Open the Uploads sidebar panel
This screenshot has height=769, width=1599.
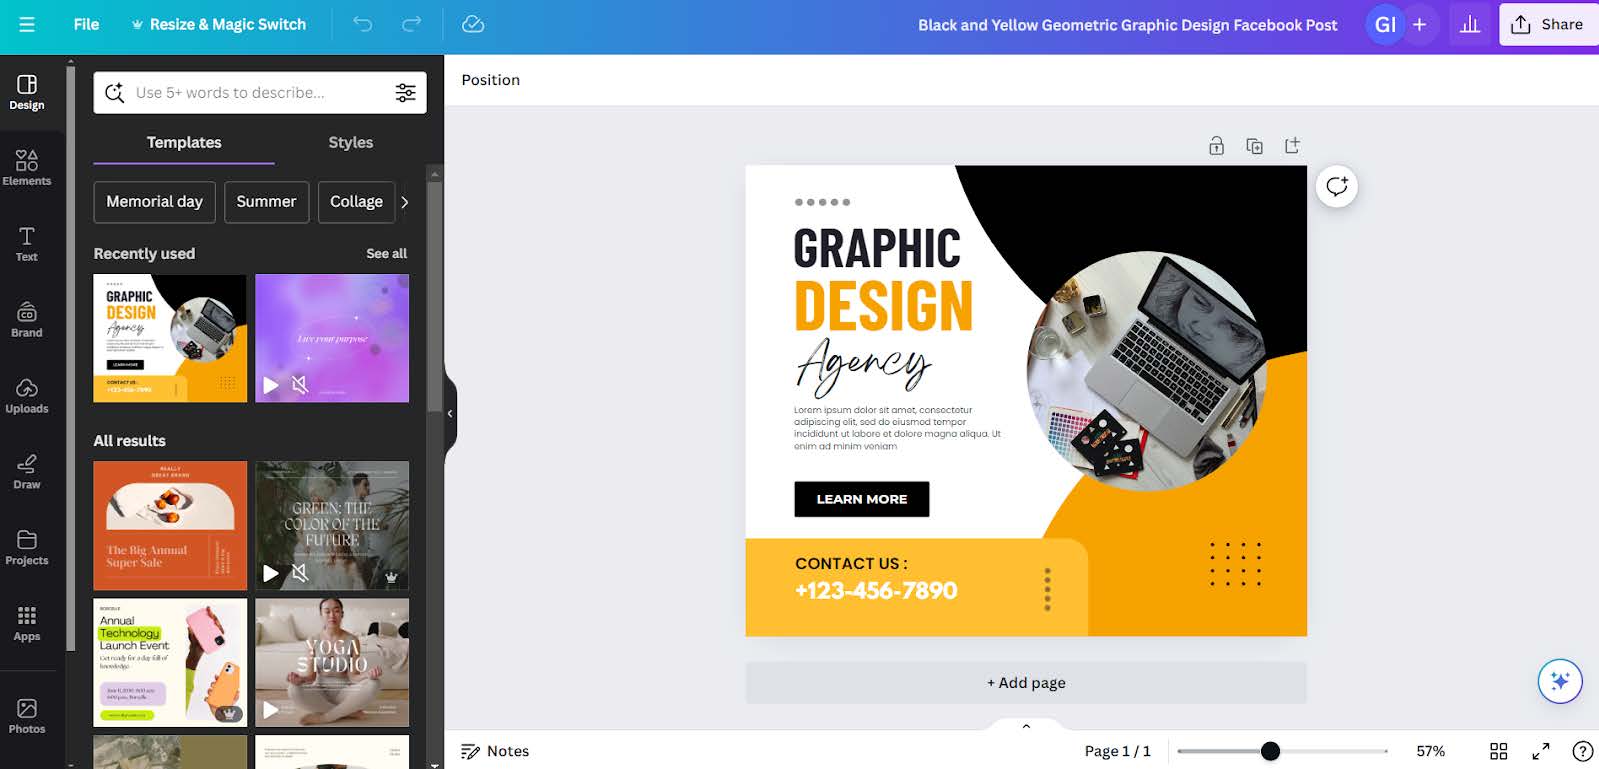click(x=27, y=396)
